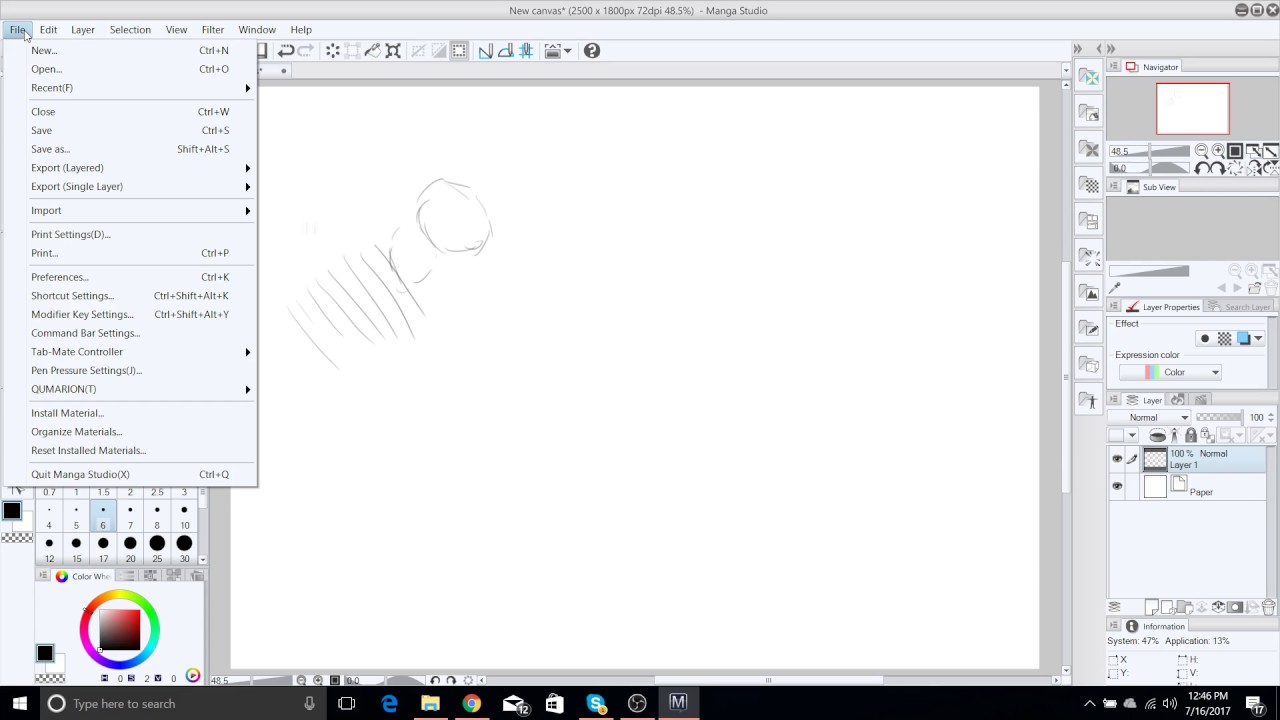Click the Fill bucket toolbar icon

(x=373, y=51)
